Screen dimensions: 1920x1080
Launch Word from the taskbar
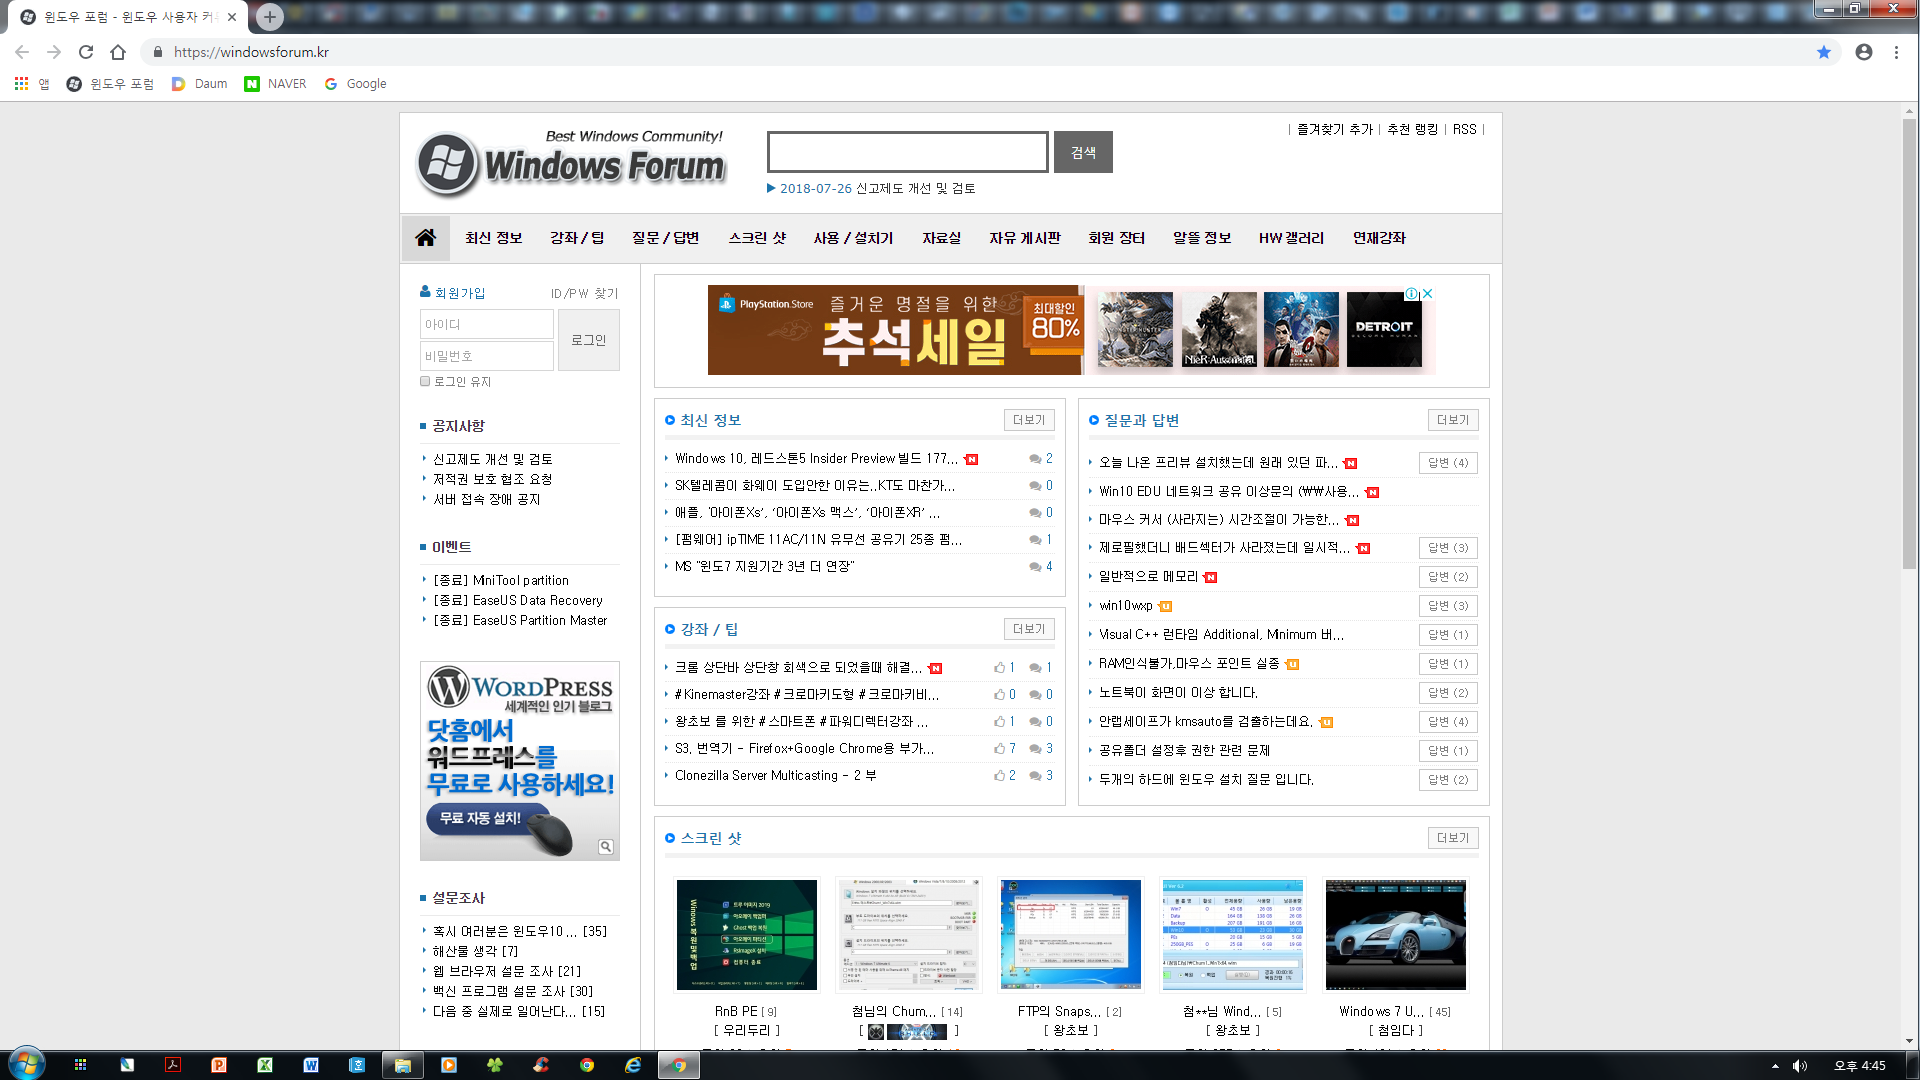[311, 1065]
